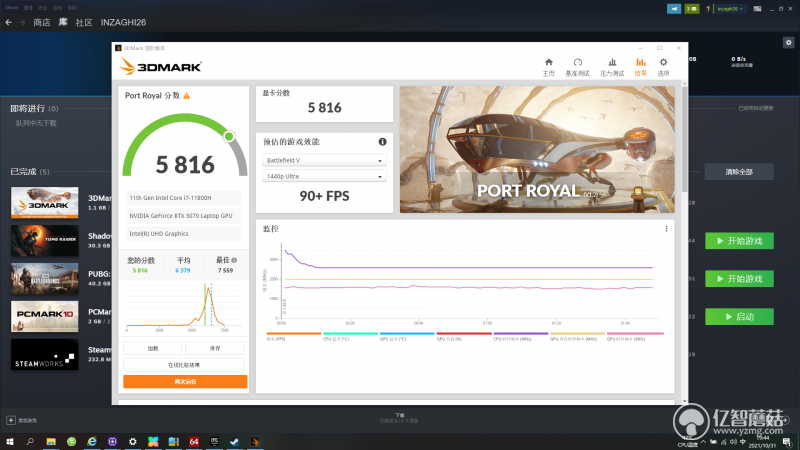Open Steam friends messages green icon
The image size is (800, 450).
click(x=692, y=9)
